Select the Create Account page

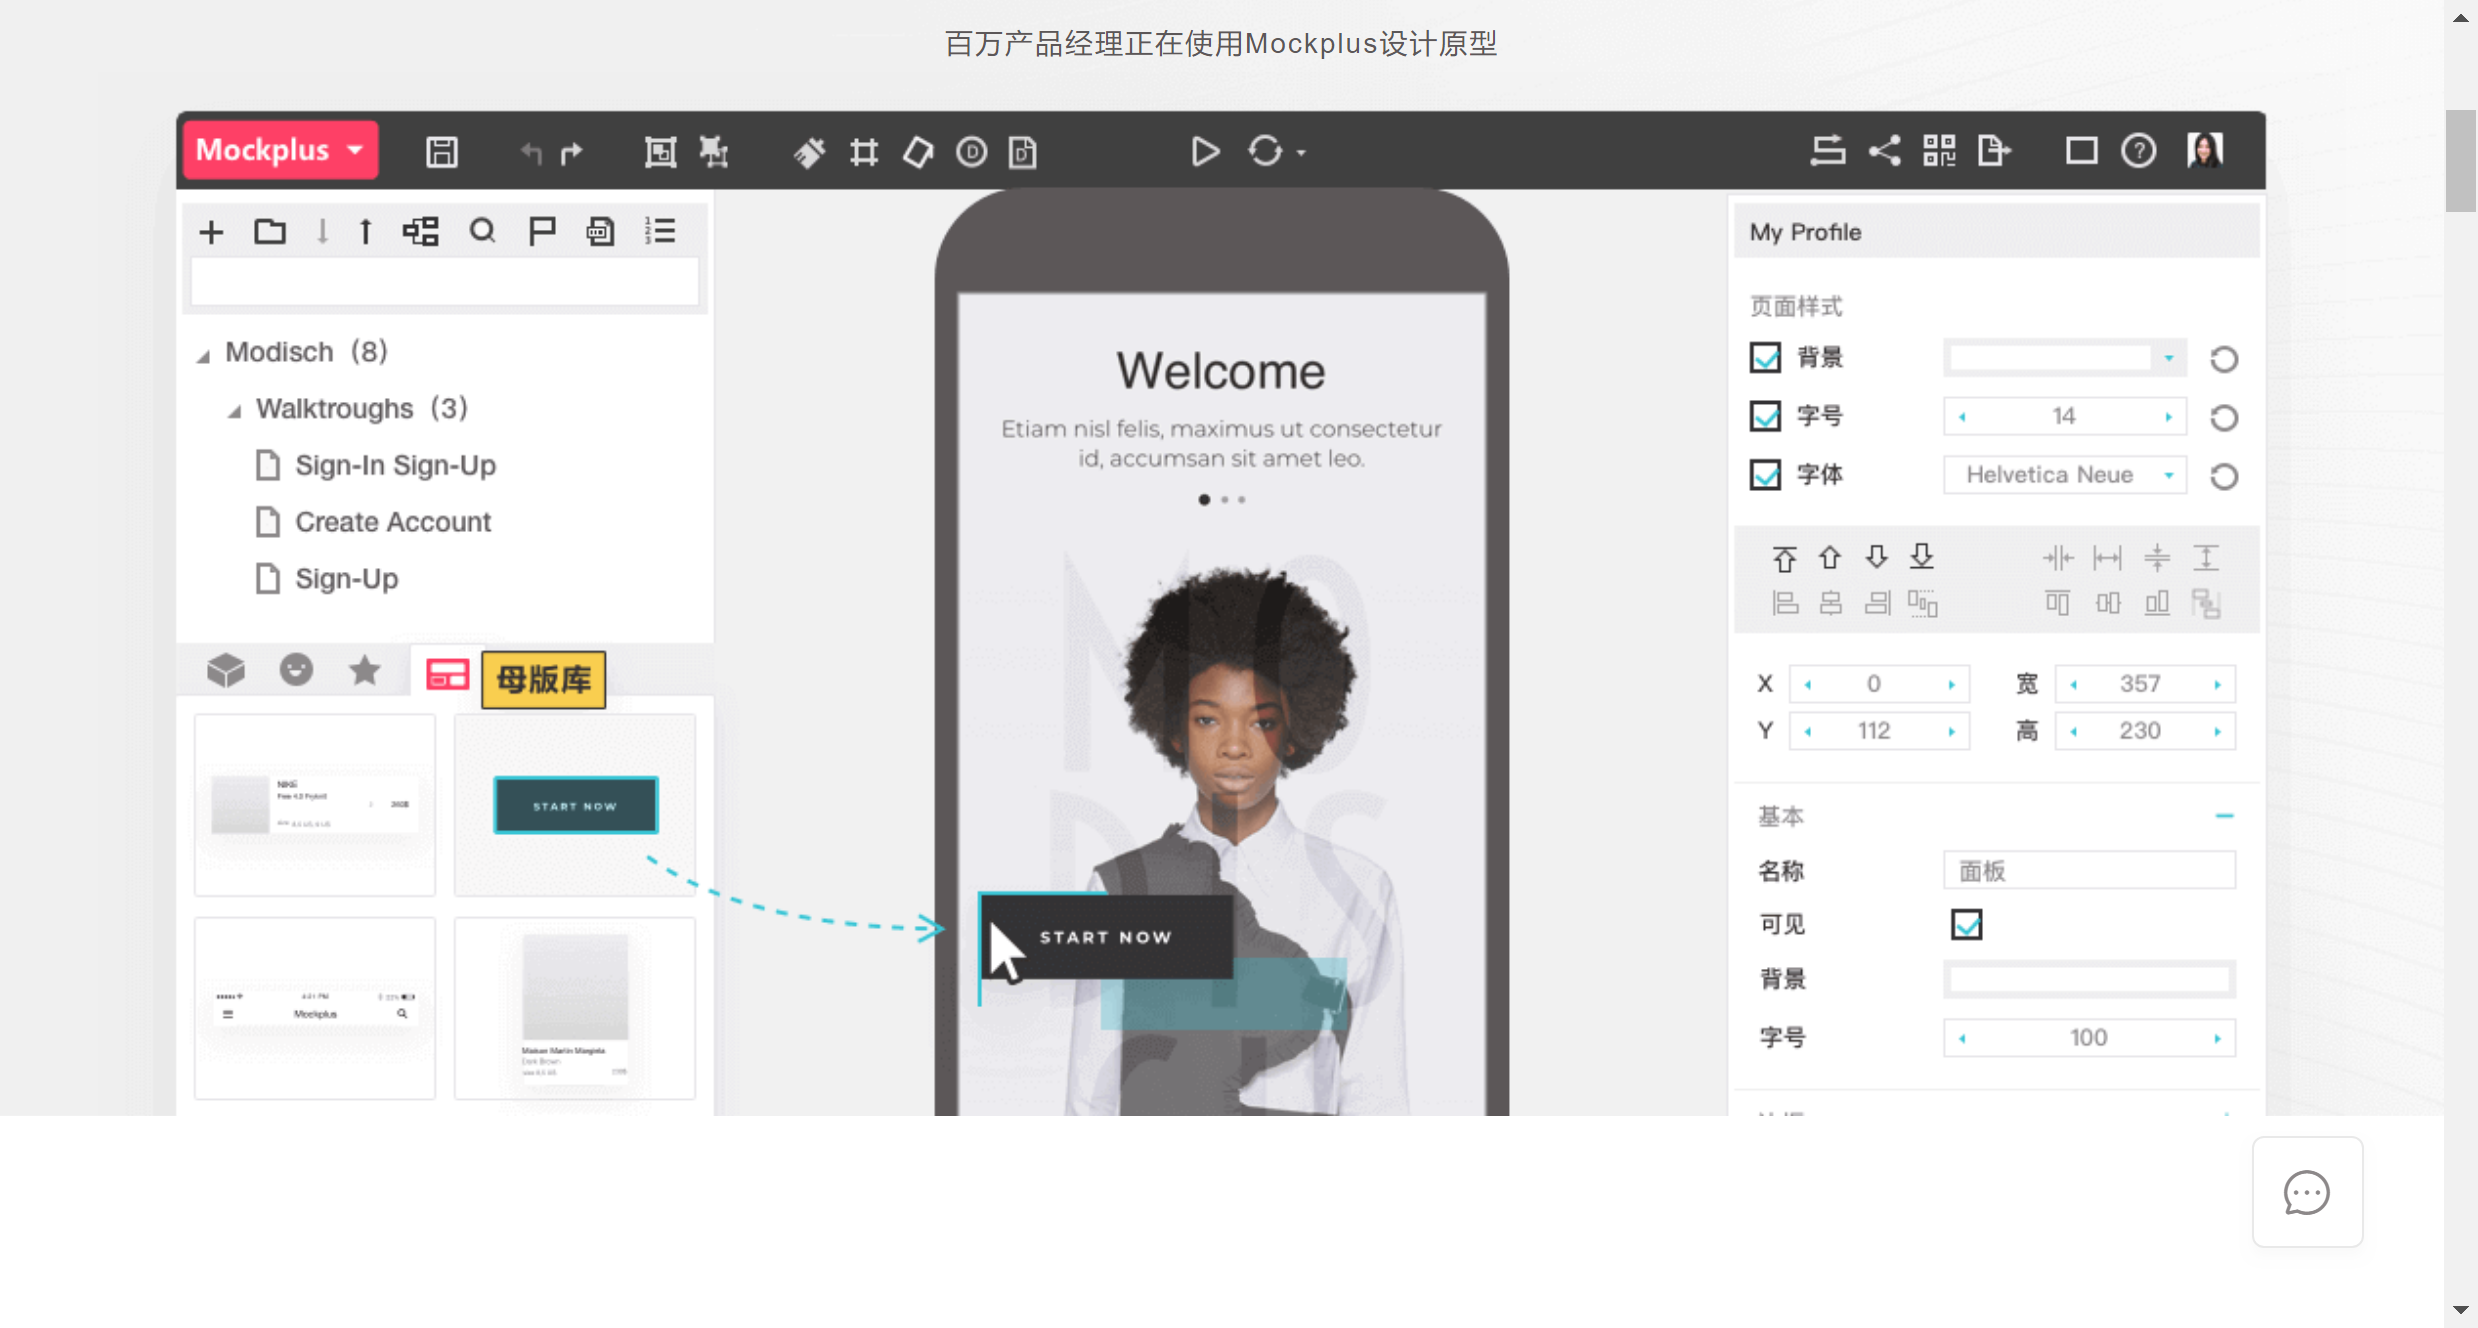coord(392,522)
